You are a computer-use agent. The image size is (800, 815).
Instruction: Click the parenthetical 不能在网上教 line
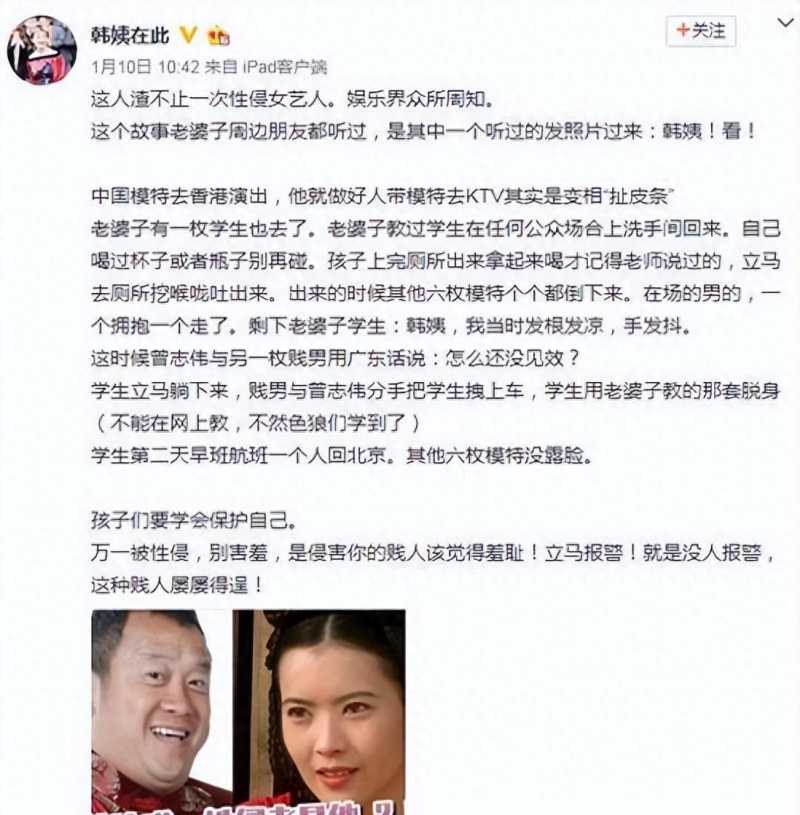[257, 423]
